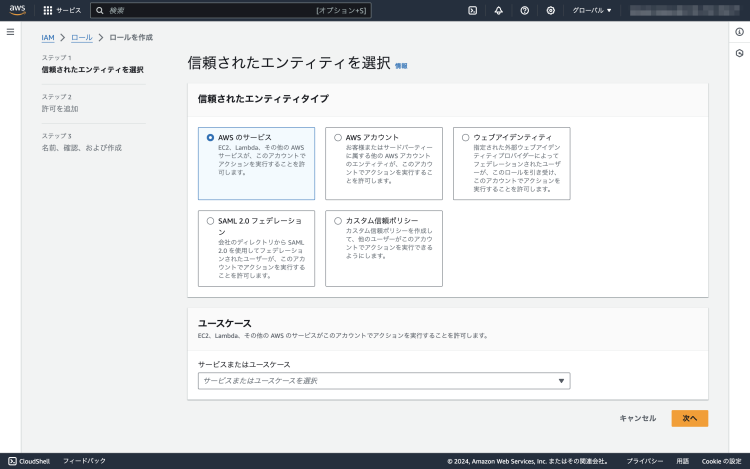Open the settings gear icon
The image size is (750, 469).
tap(551, 11)
